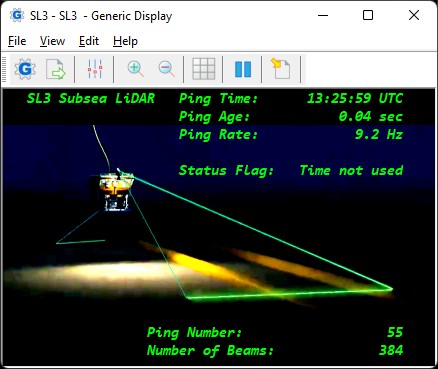Viewport: 438px width, 369px height.
Task: Click the Ping Rate 9.2 Hz readout
Action: click(379, 134)
